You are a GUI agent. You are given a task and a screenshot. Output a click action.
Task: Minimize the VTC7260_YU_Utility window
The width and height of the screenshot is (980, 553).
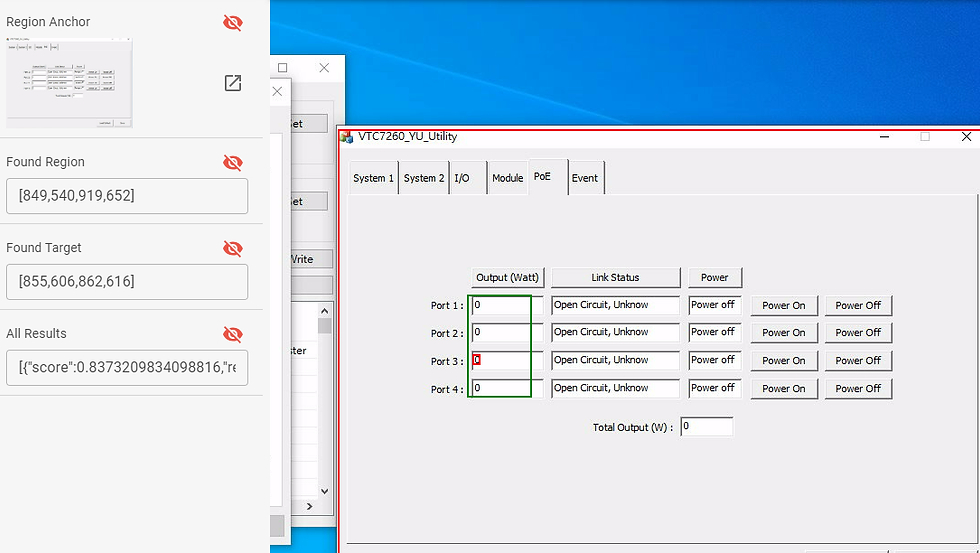[884, 137]
